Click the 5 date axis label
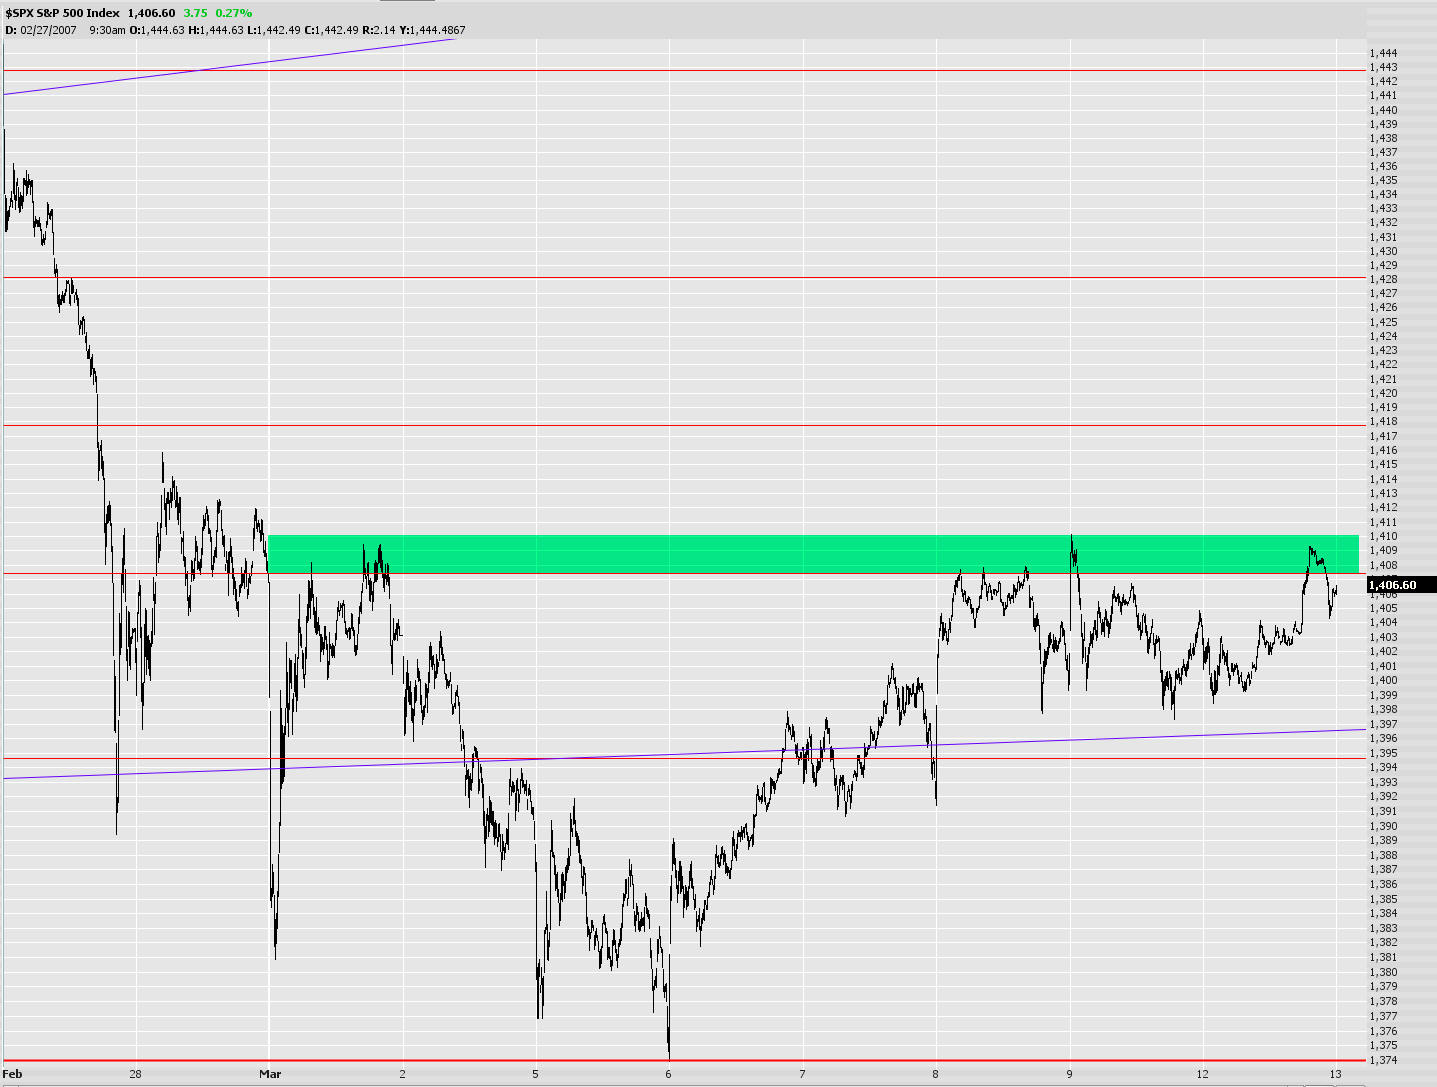1437x1087 pixels. [536, 1075]
